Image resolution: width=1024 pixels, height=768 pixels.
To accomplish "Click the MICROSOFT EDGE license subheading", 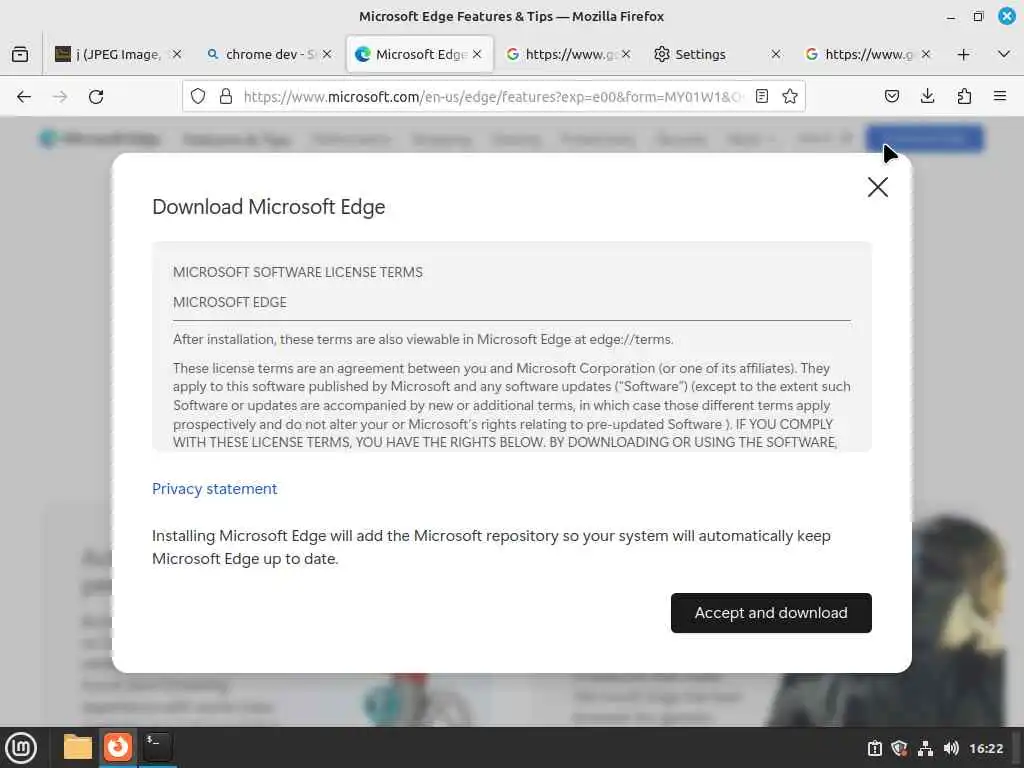I will tap(230, 302).
